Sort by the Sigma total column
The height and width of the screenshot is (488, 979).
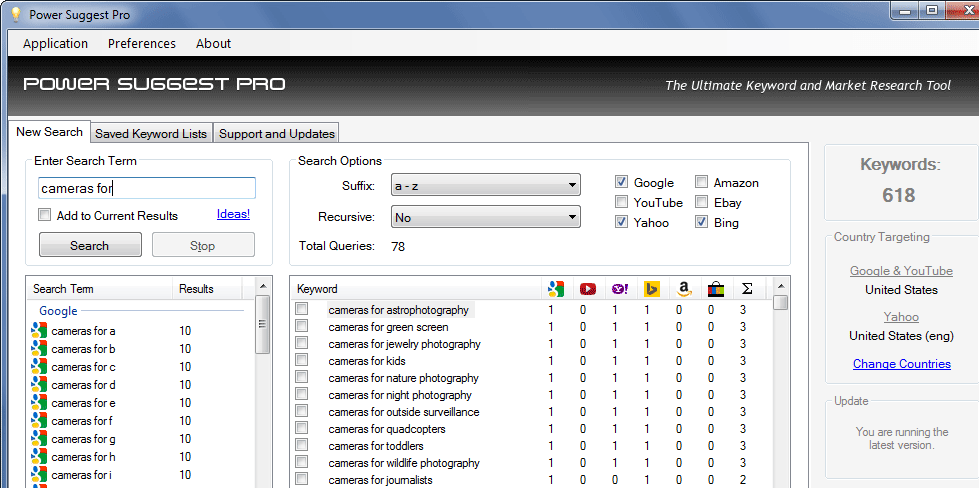coord(747,289)
